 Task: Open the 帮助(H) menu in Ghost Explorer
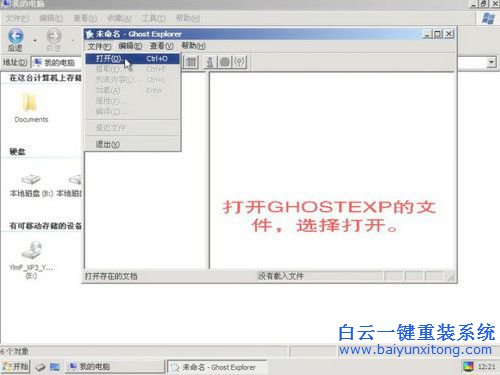tap(193, 46)
